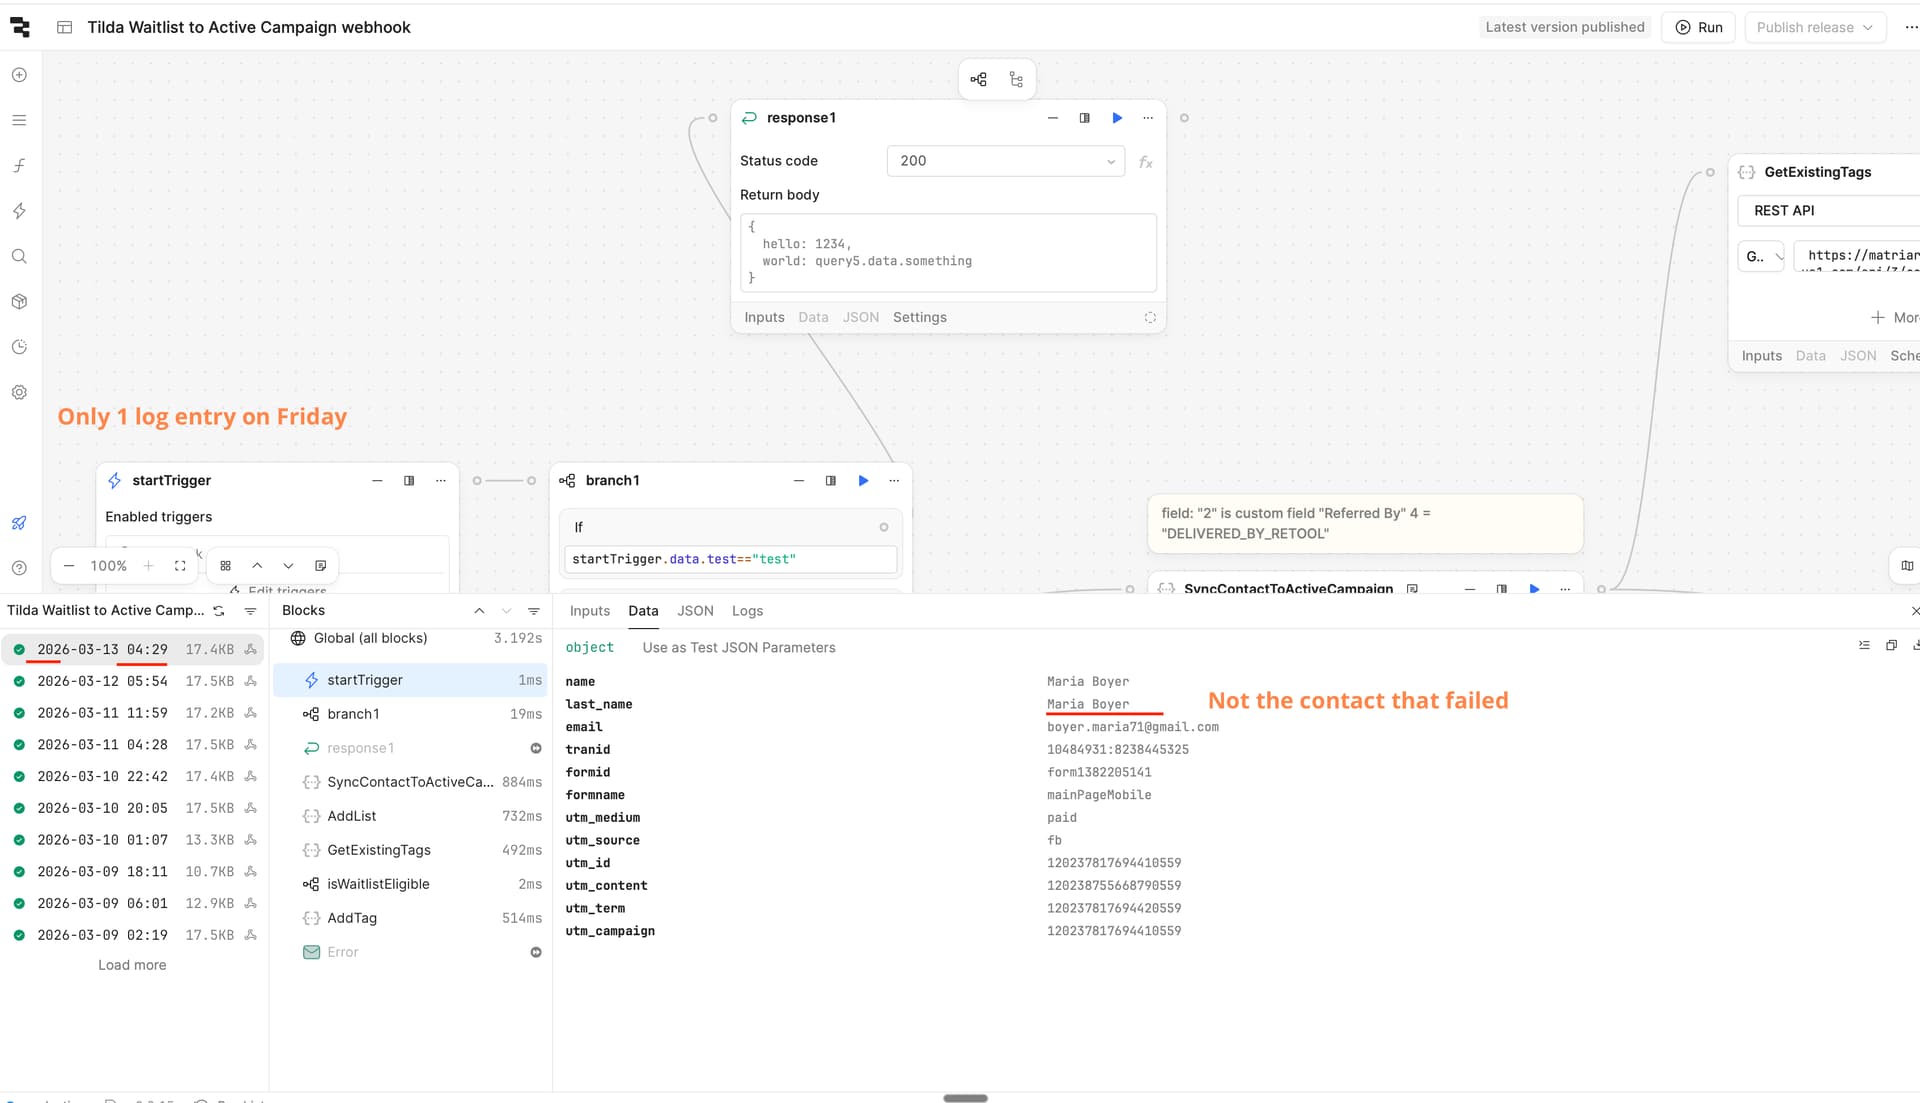This screenshot has width=1920, height=1103.
Task: Open the Status code 200 dropdown
Action: pyautogui.click(x=1005, y=161)
